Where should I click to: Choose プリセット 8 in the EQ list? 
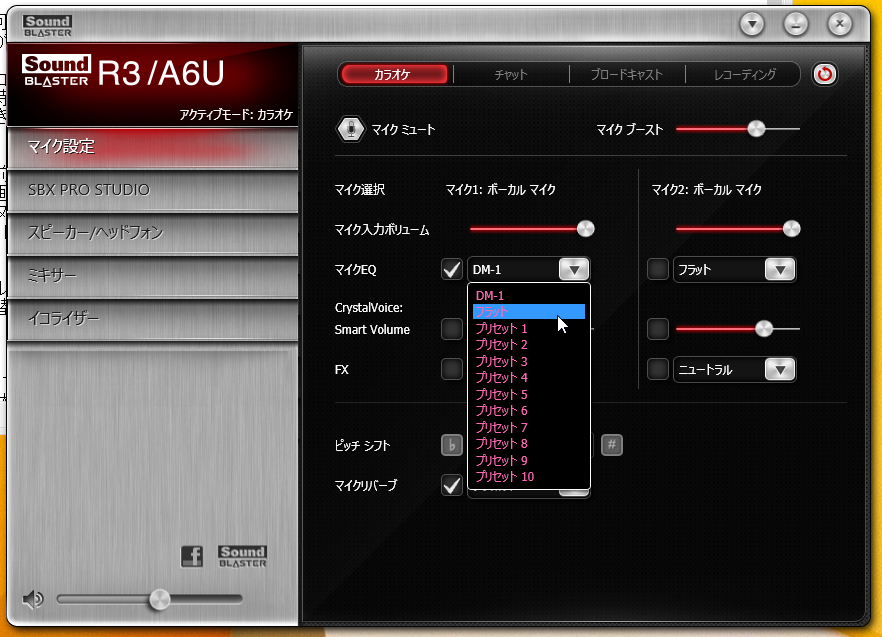[529, 443]
